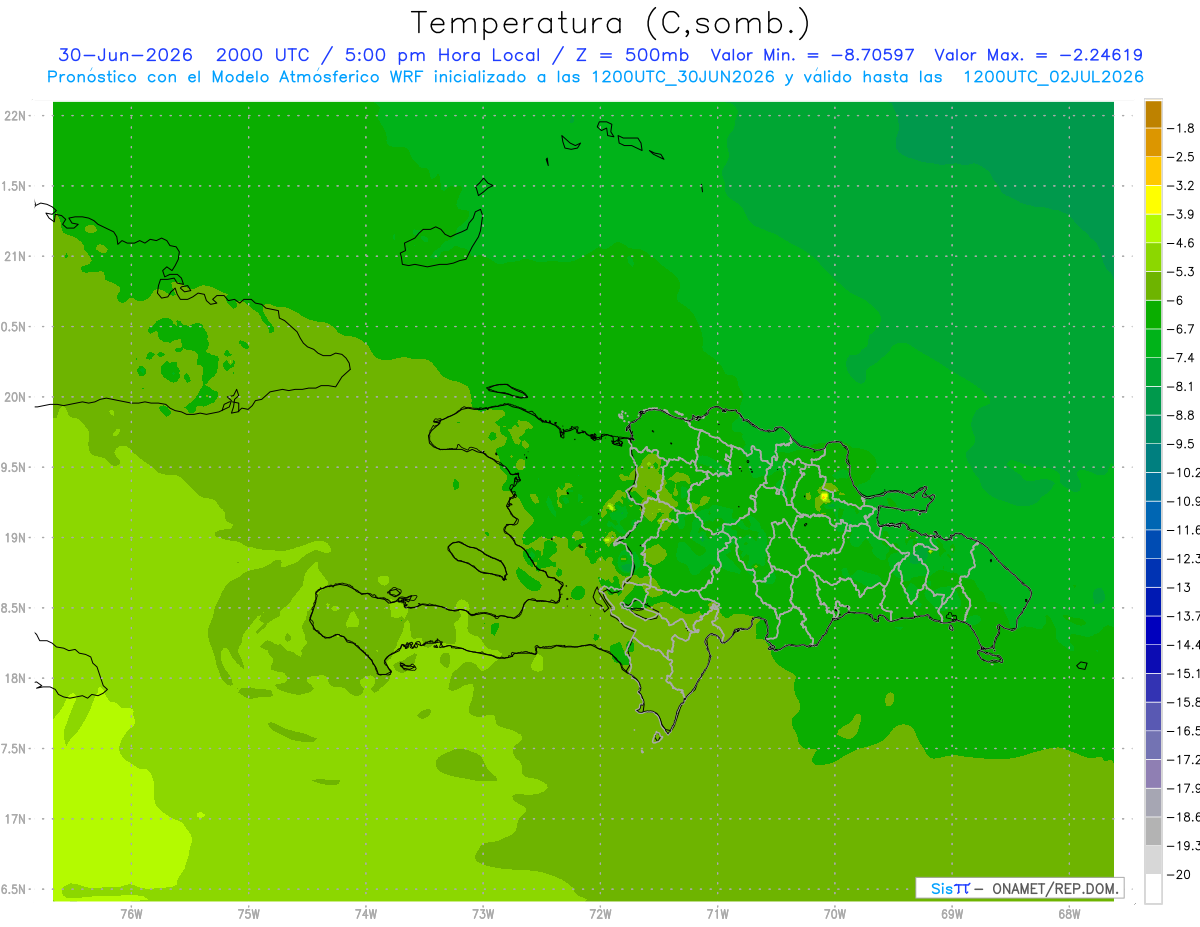Click the "-17.2" colorbar label

coord(1184,760)
